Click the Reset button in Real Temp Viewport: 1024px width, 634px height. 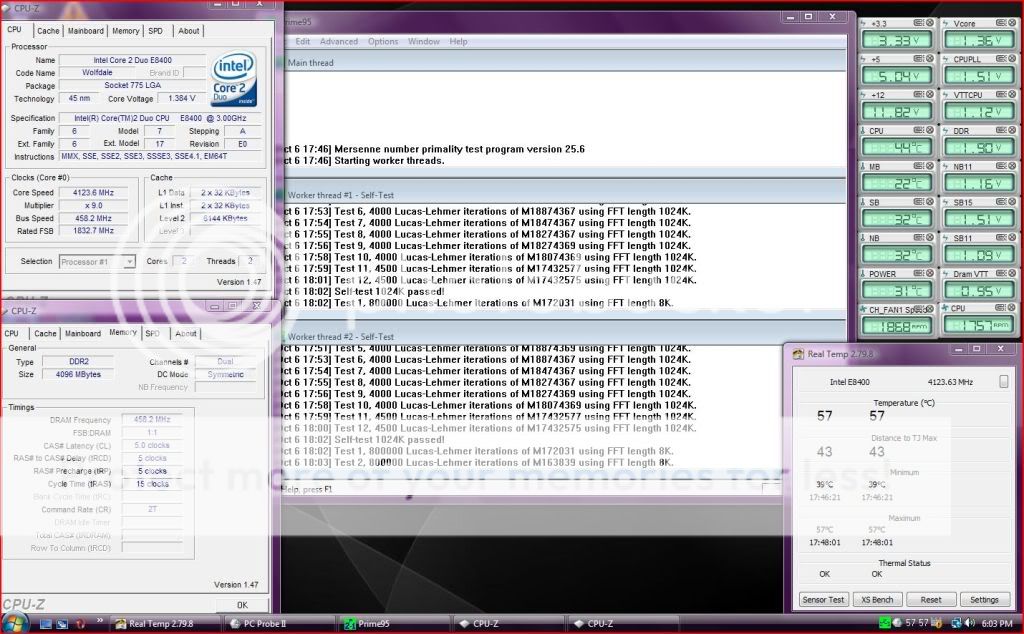coord(931,599)
